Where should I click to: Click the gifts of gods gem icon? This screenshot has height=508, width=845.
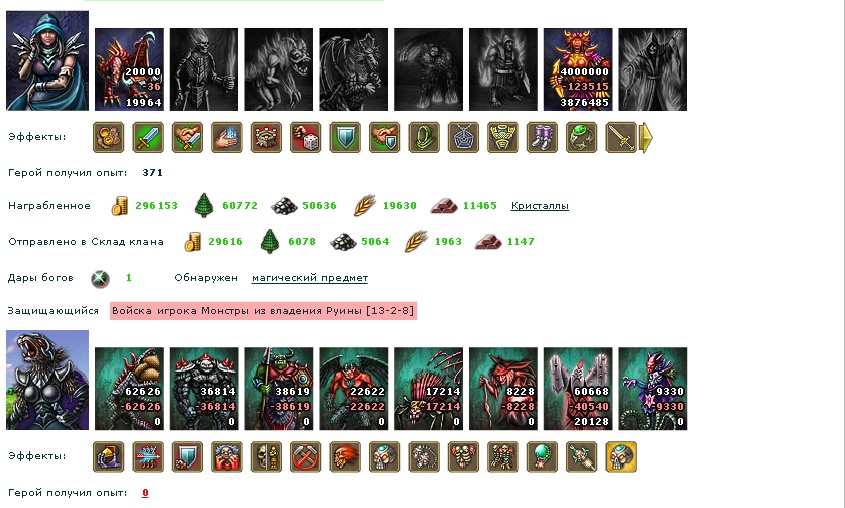pyautogui.click(x=100, y=279)
